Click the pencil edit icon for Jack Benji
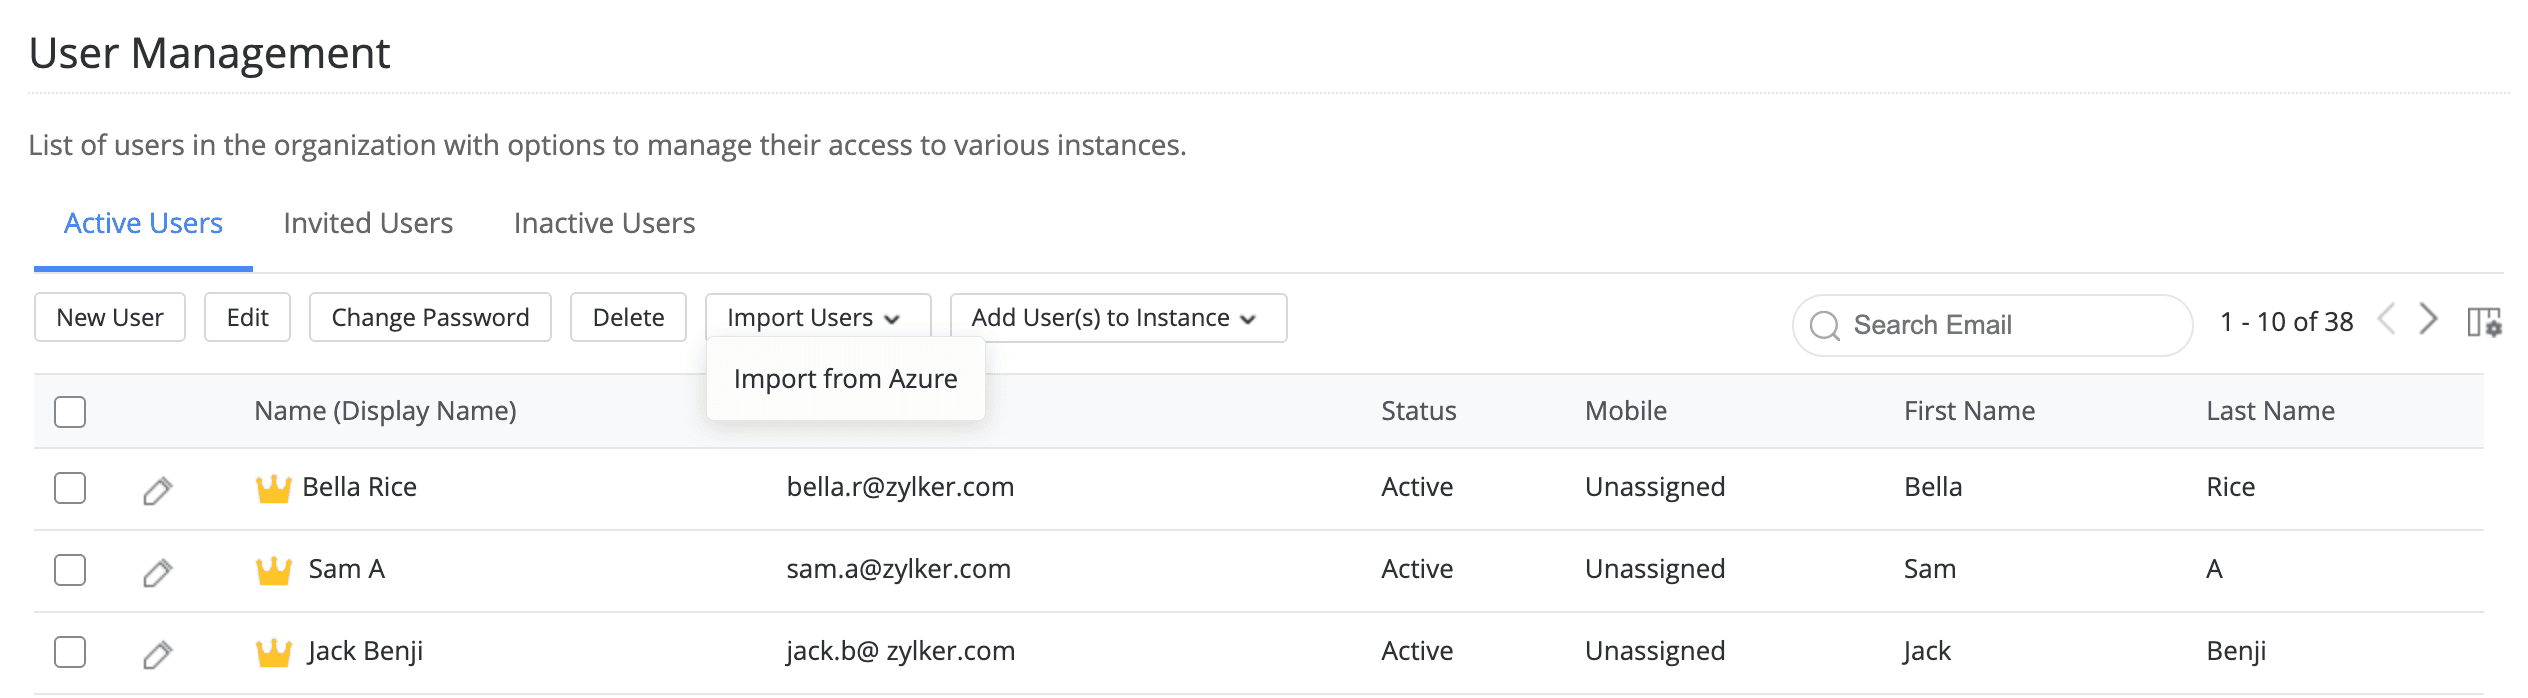2528x698 pixels. [x=157, y=654]
